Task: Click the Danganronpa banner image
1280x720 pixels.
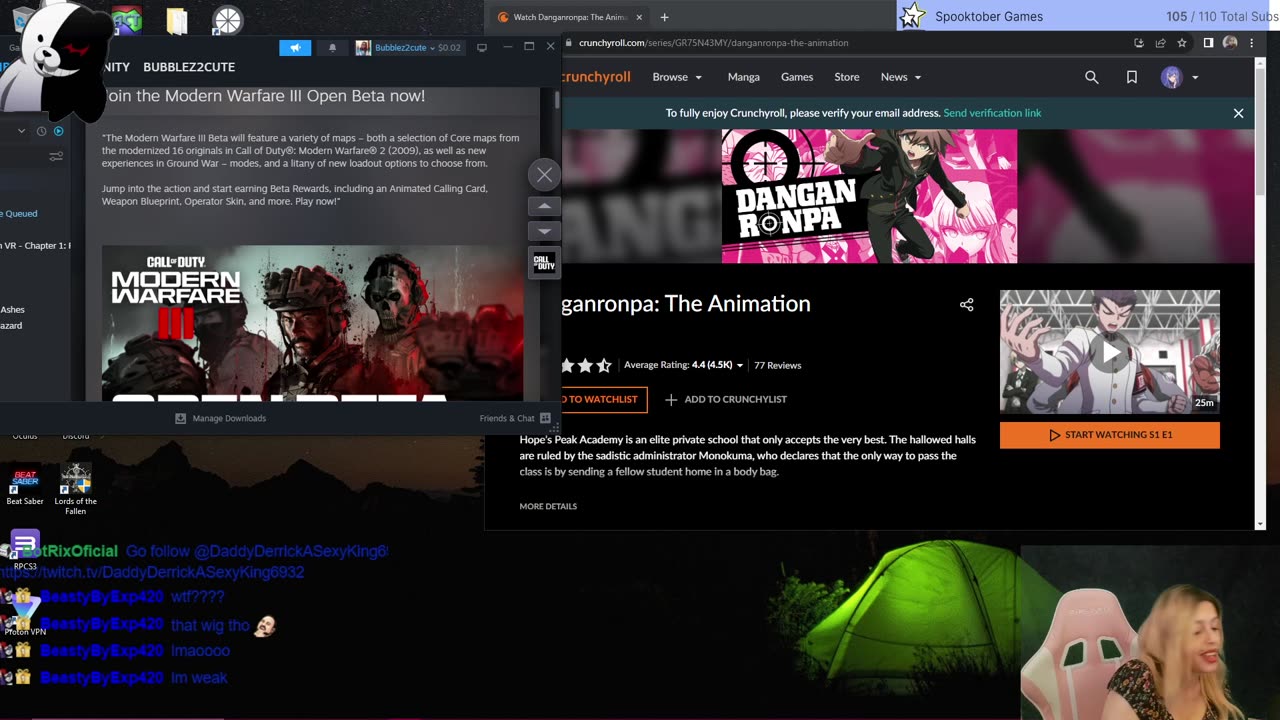Action: 869,196
